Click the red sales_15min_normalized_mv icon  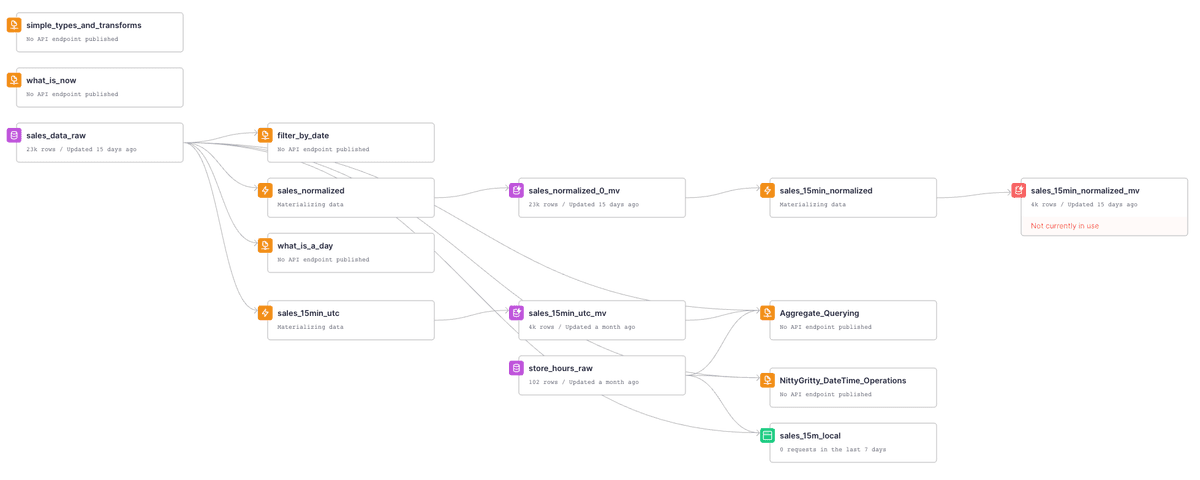tap(1018, 190)
